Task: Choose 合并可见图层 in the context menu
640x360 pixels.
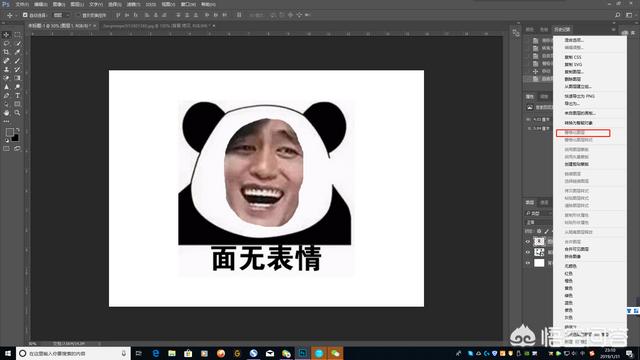Action: pos(576,249)
